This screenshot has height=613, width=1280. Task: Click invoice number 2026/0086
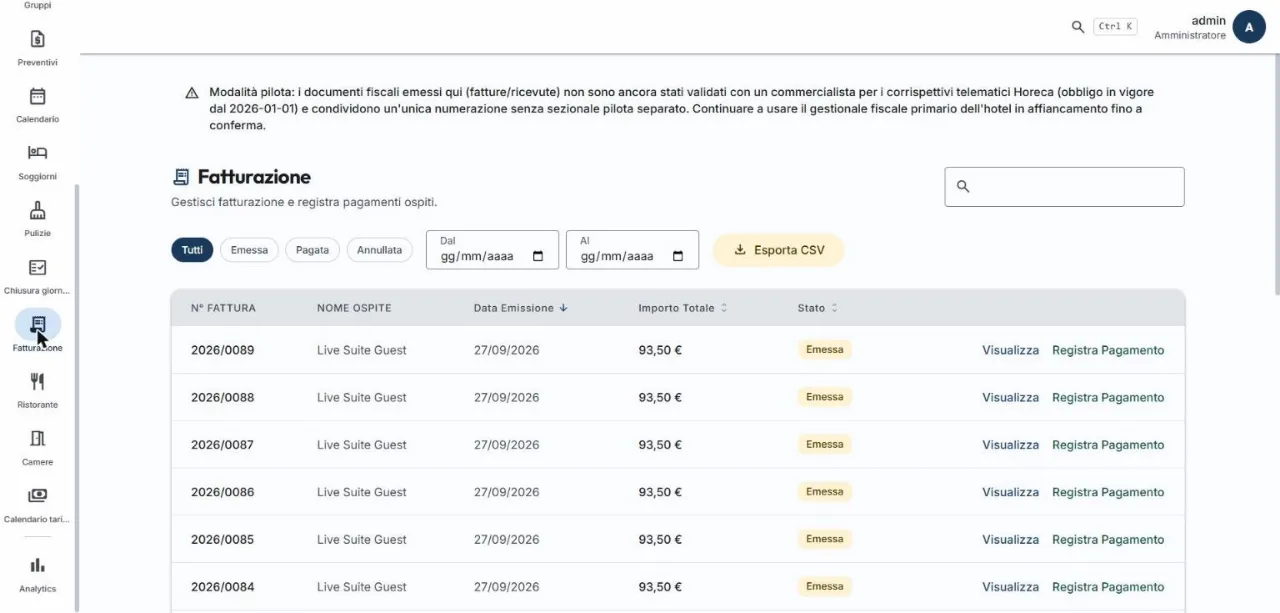[x=222, y=492]
